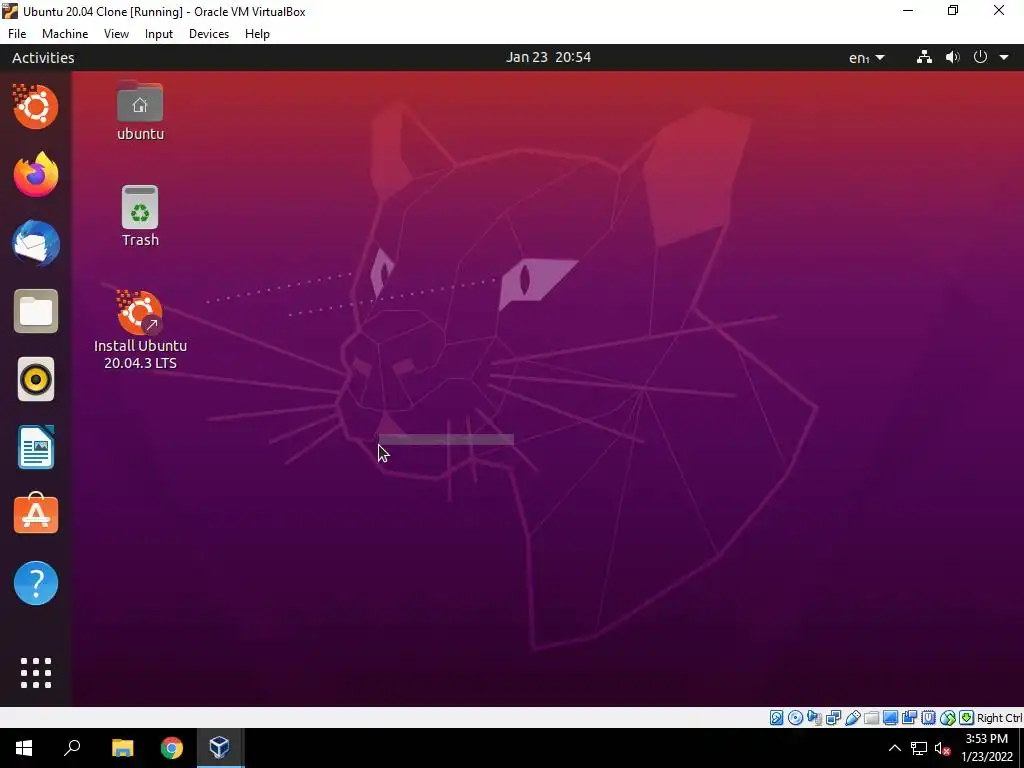Open the Input menu
1024x768 pixels.
[159, 34]
